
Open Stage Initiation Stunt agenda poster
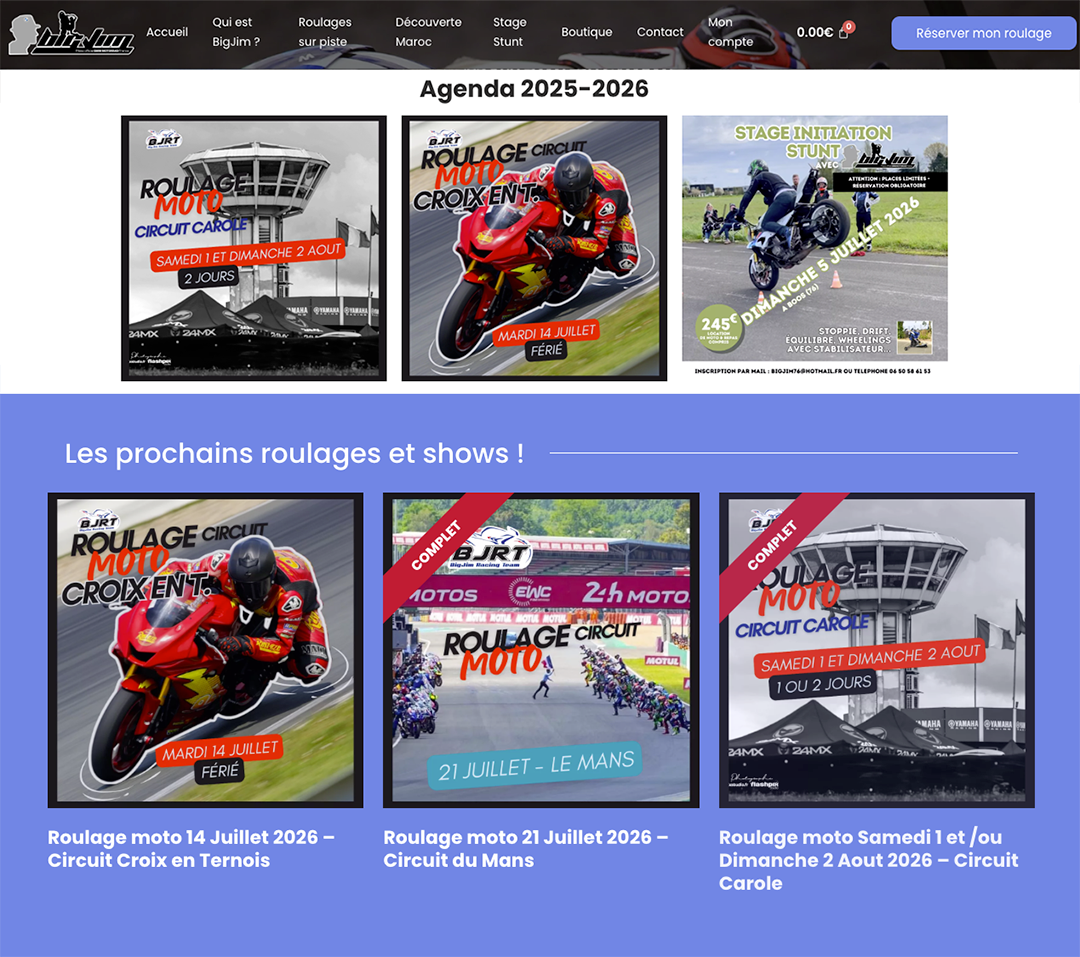pos(814,246)
